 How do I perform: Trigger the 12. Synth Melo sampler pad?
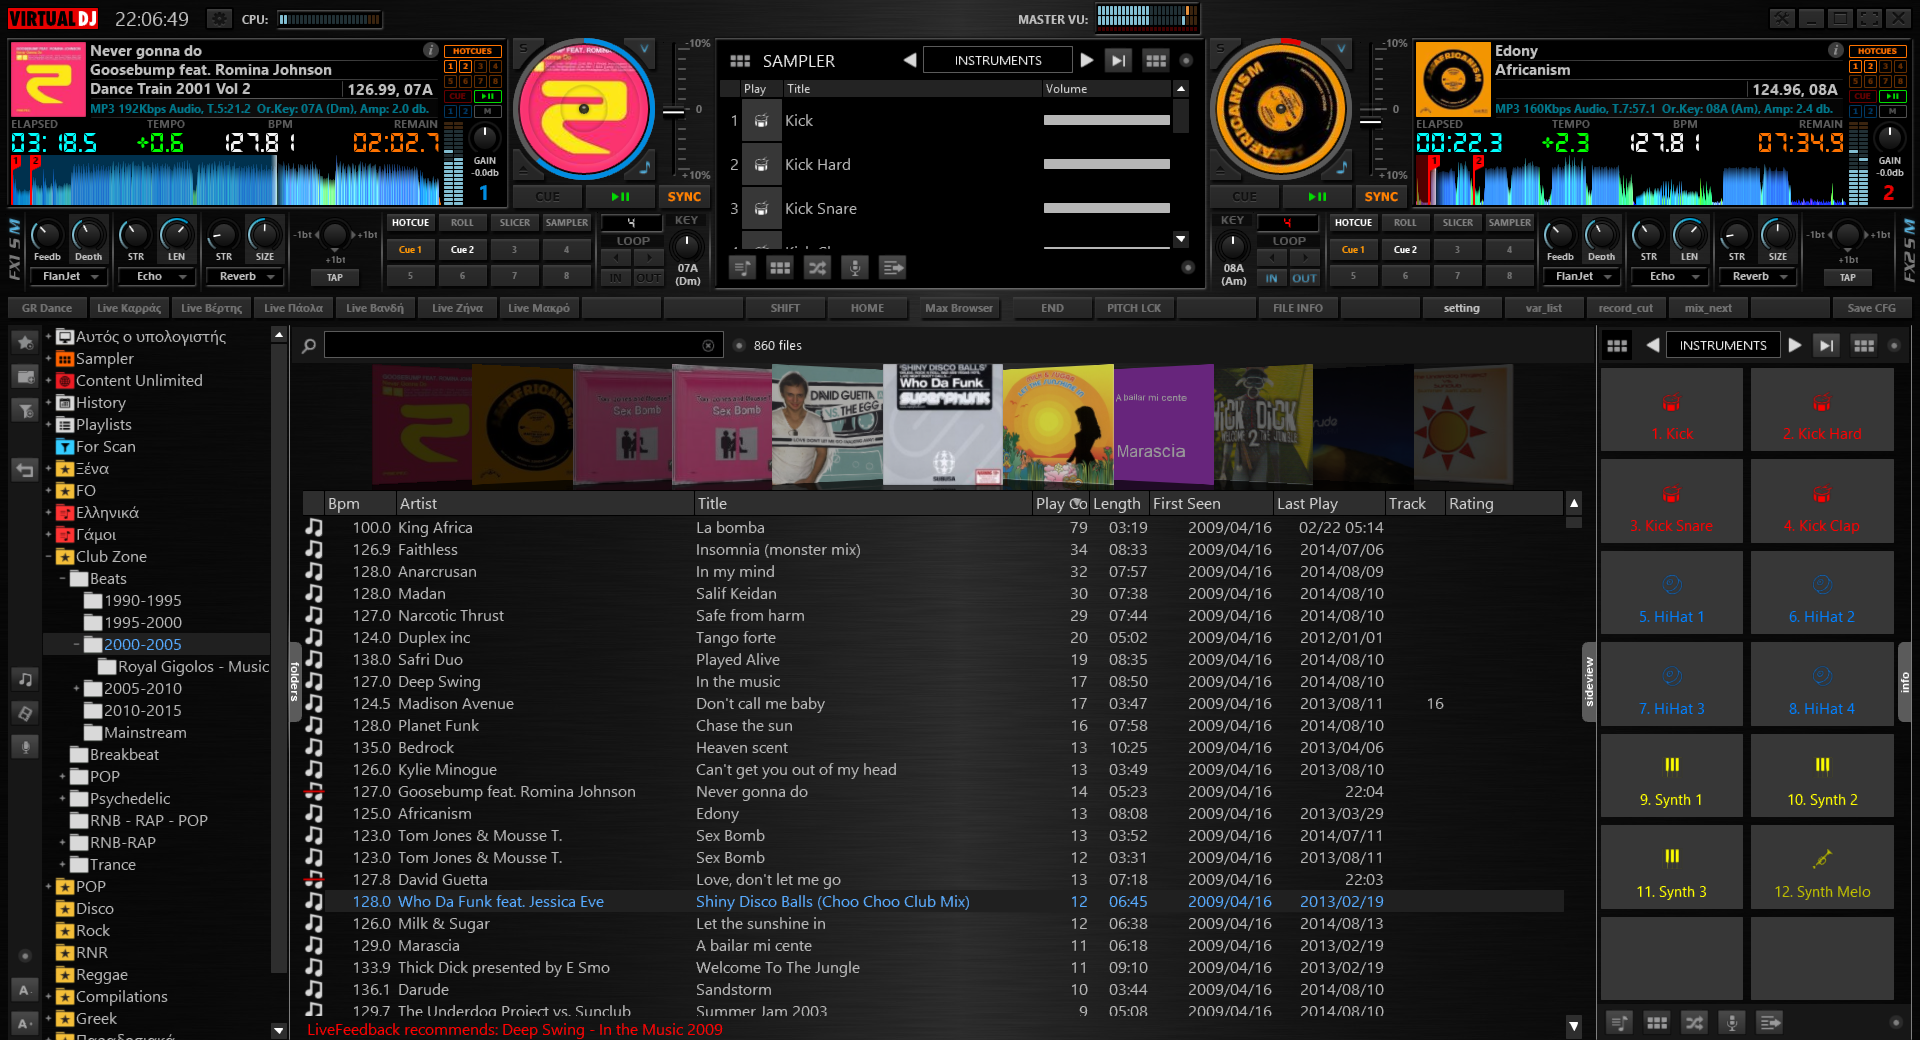click(1822, 868)
